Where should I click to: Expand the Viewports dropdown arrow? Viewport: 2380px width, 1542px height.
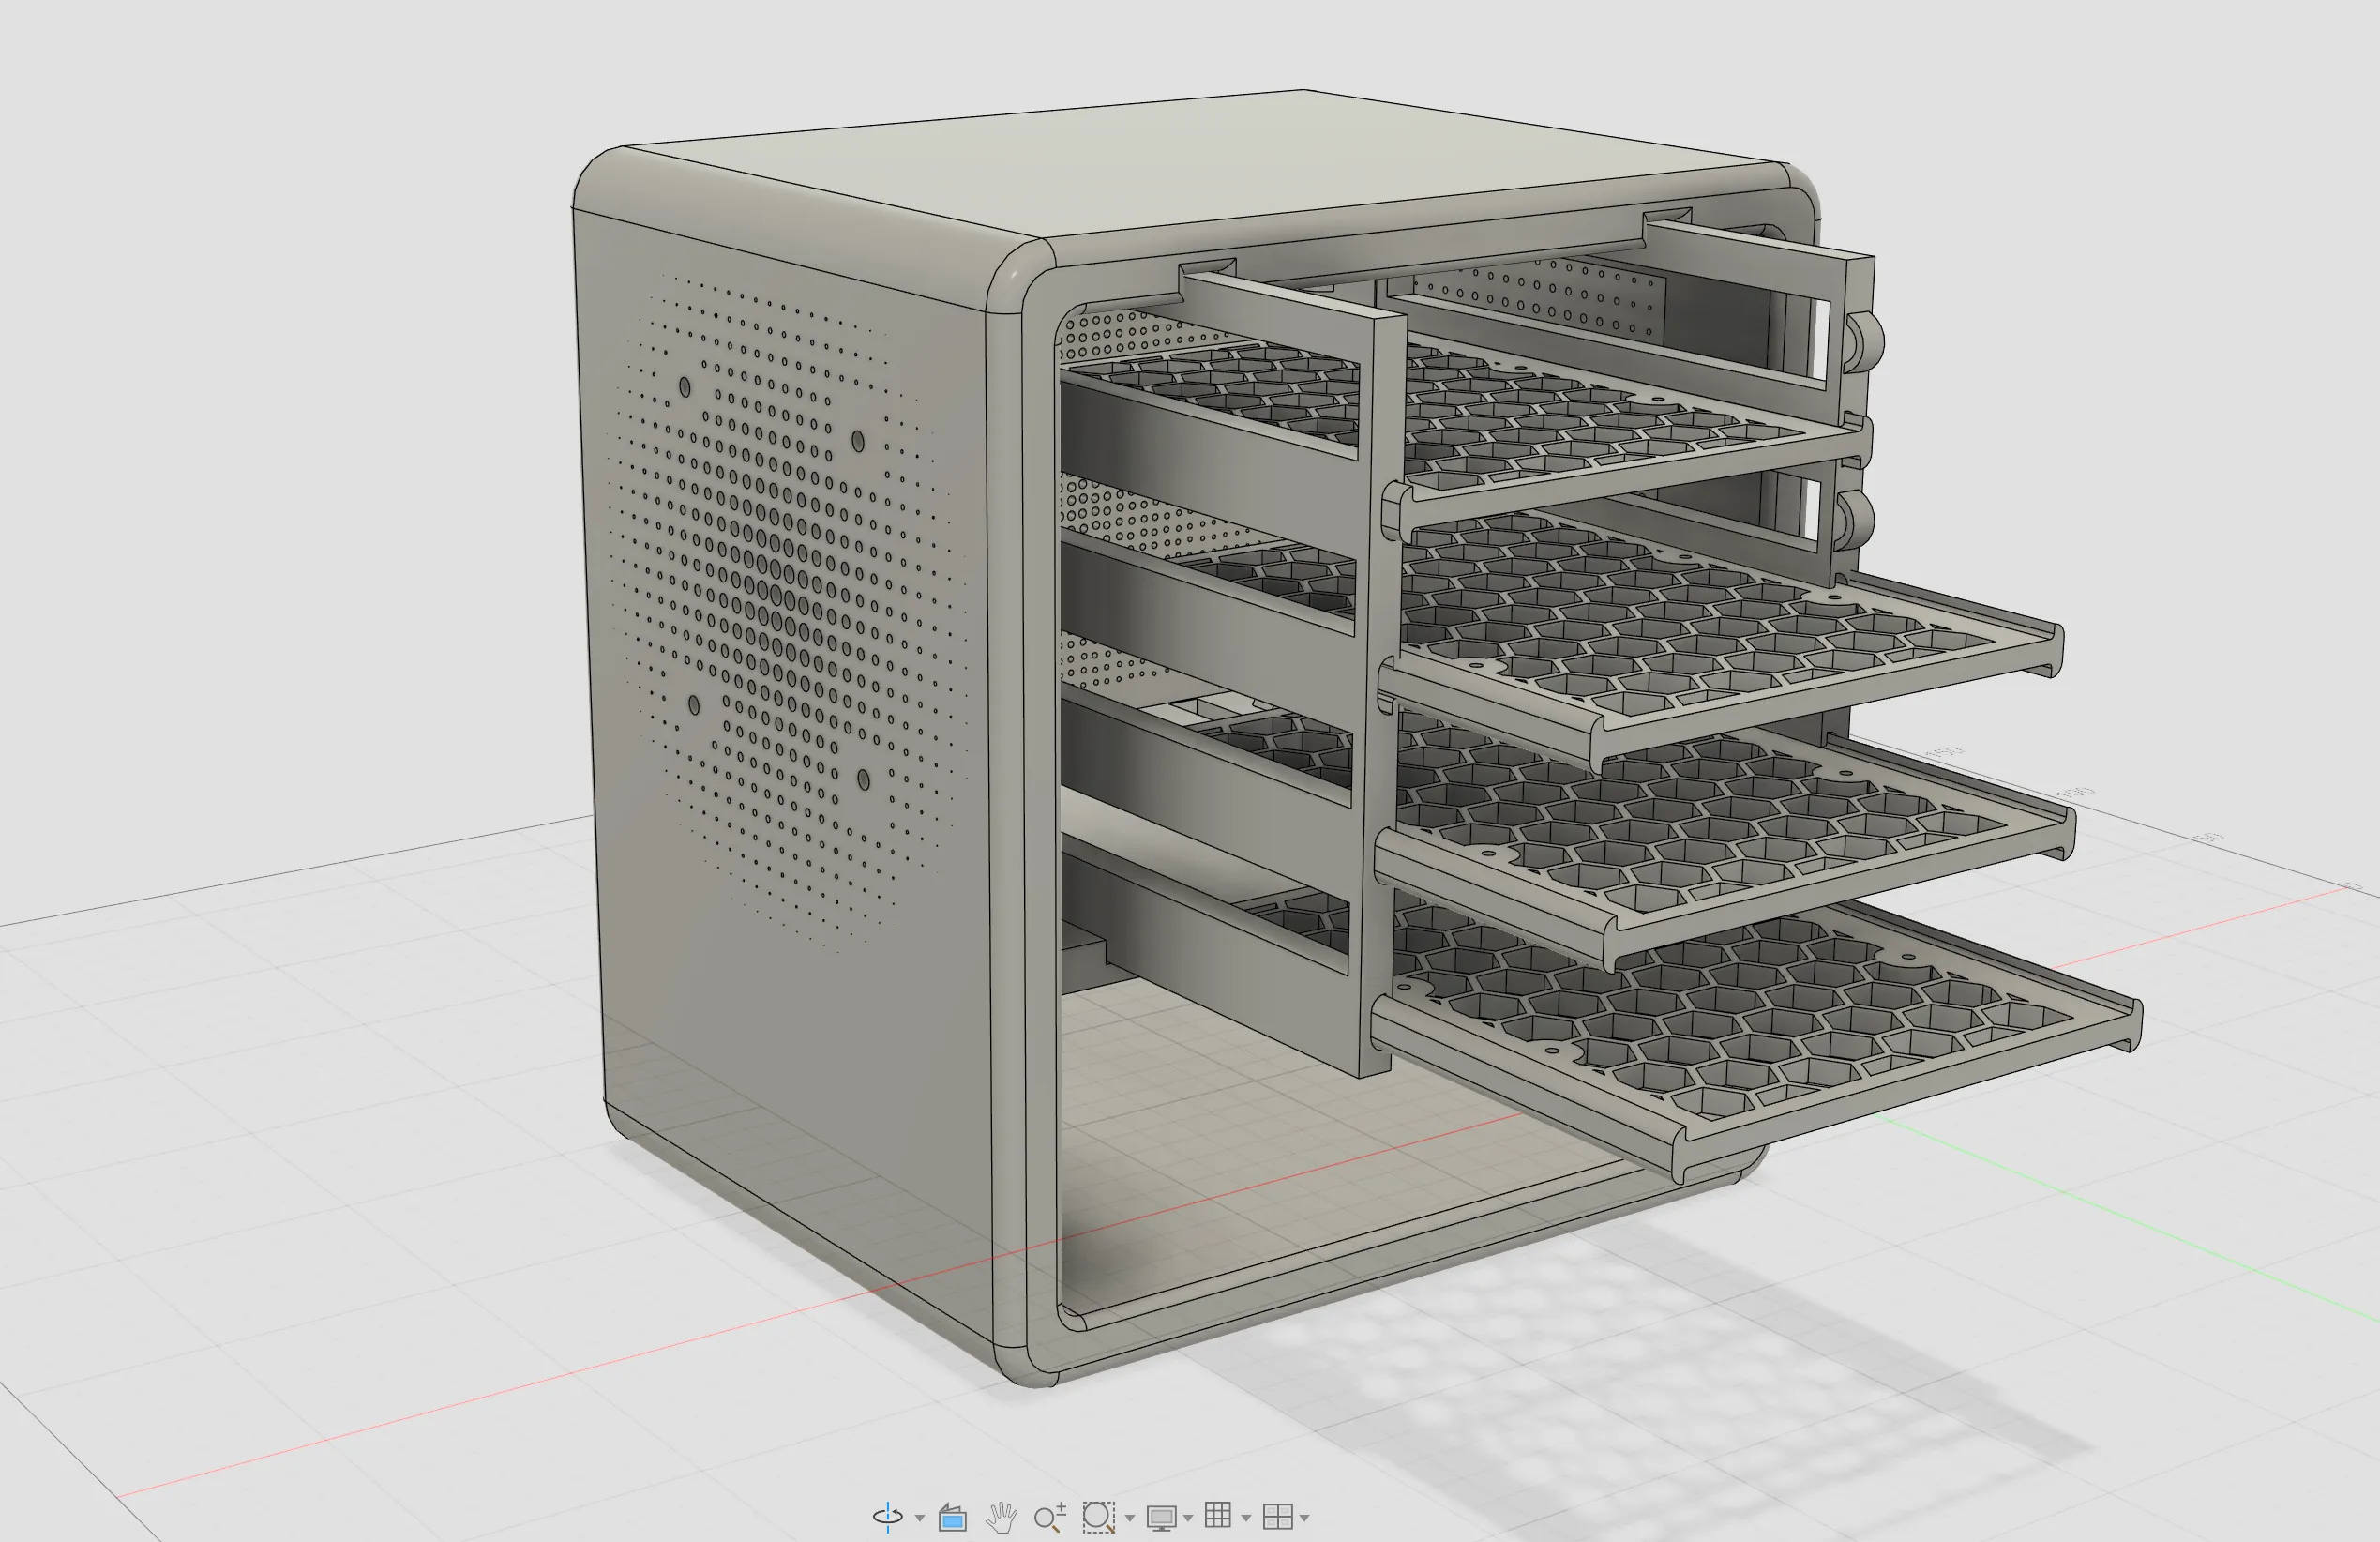(1305, 1519)
